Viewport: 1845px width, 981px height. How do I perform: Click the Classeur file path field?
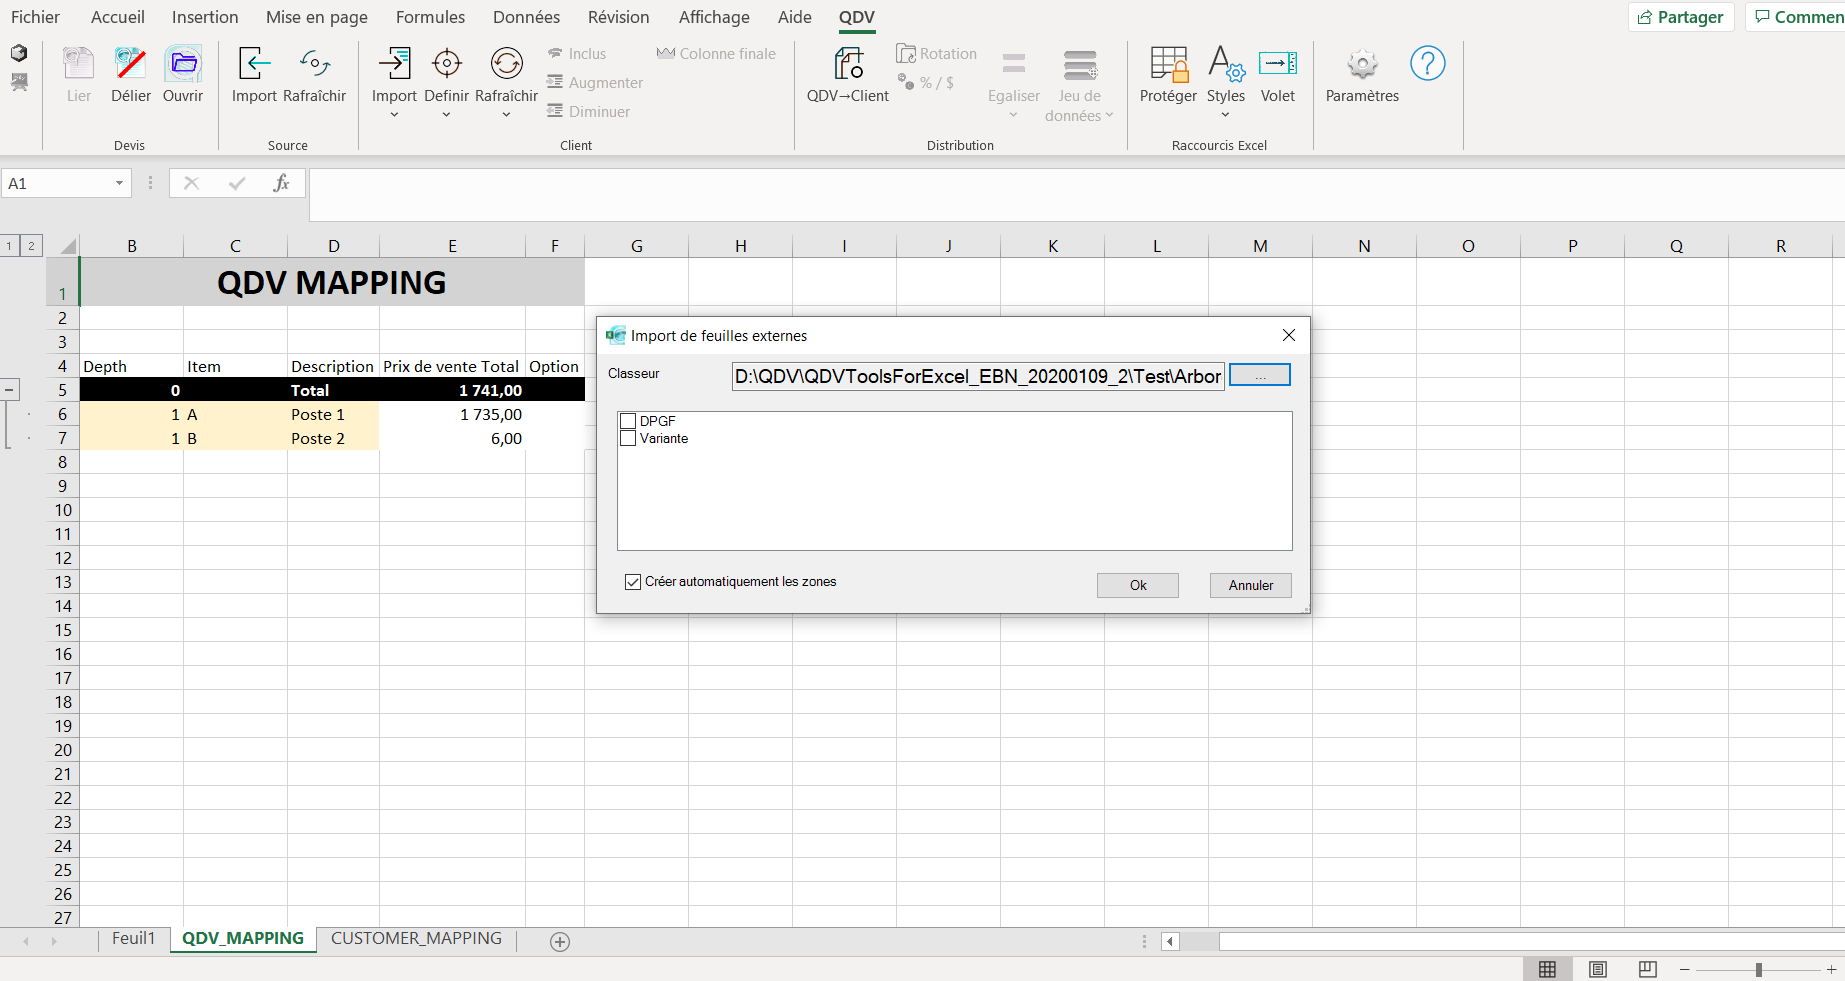point(978,376)
